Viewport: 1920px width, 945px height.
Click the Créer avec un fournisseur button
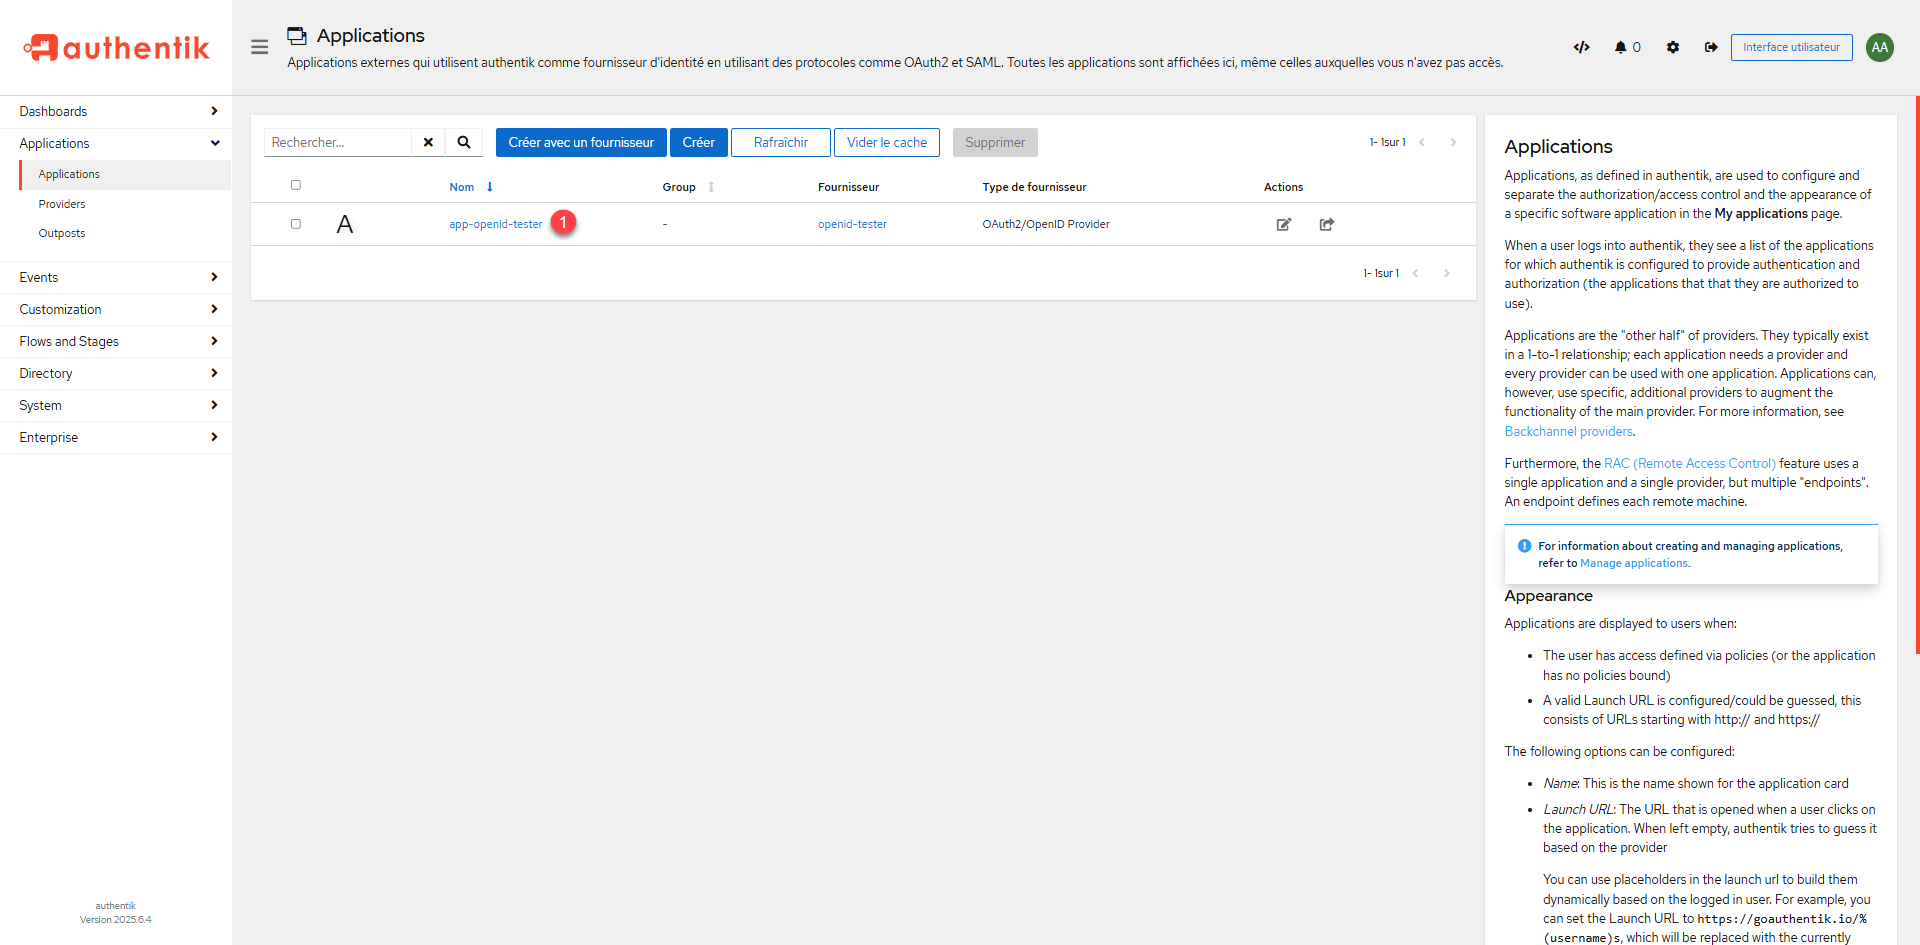point(580,142)
